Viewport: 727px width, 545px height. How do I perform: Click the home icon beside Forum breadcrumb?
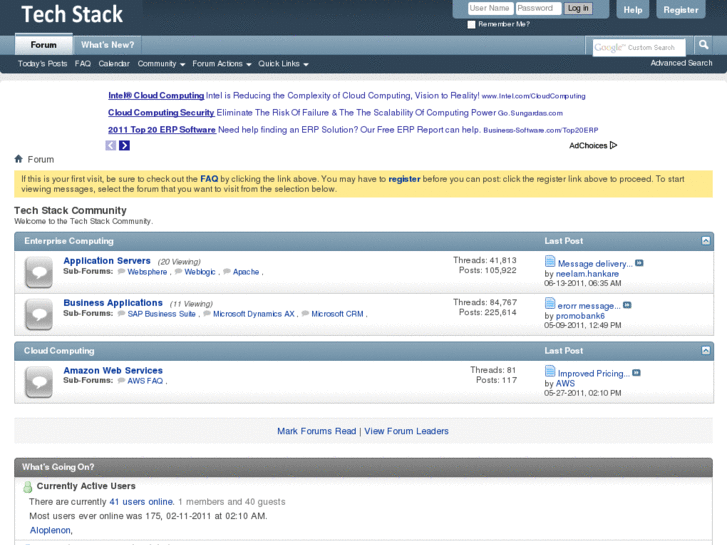click(19, 159)
